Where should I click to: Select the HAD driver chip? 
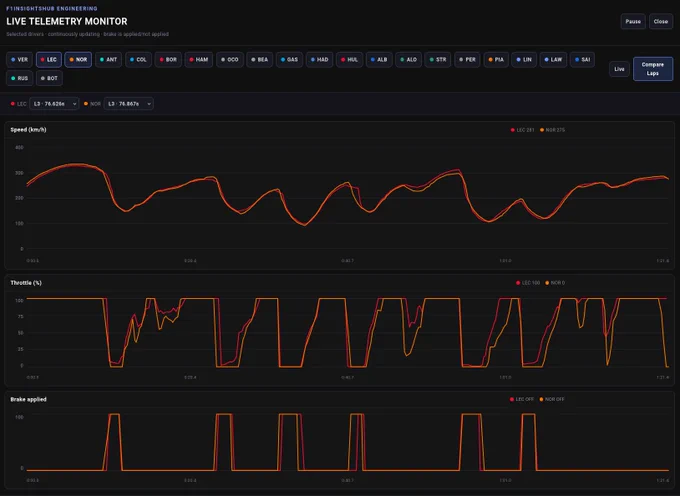coord(320,60)
